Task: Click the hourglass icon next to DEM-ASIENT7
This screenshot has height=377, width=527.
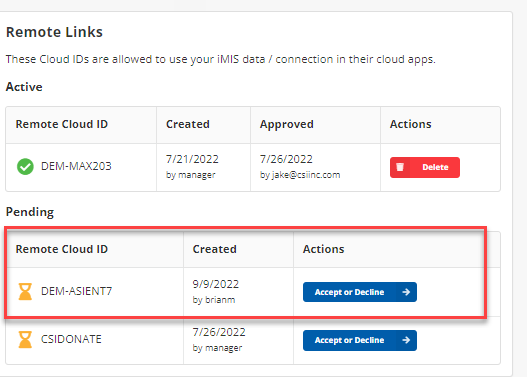Action: click(x=25, y=291)
